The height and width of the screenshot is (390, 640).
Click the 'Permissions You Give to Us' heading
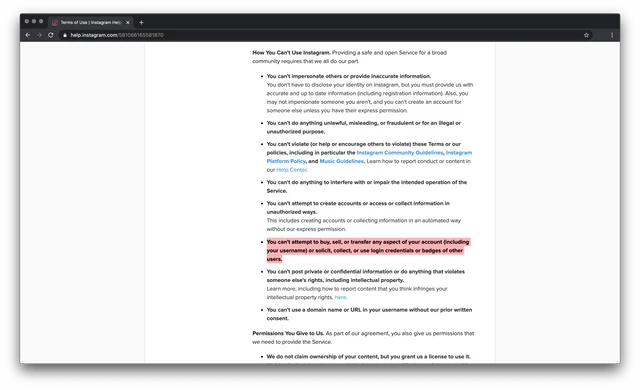pyautogui.click(x=288, y=333)
